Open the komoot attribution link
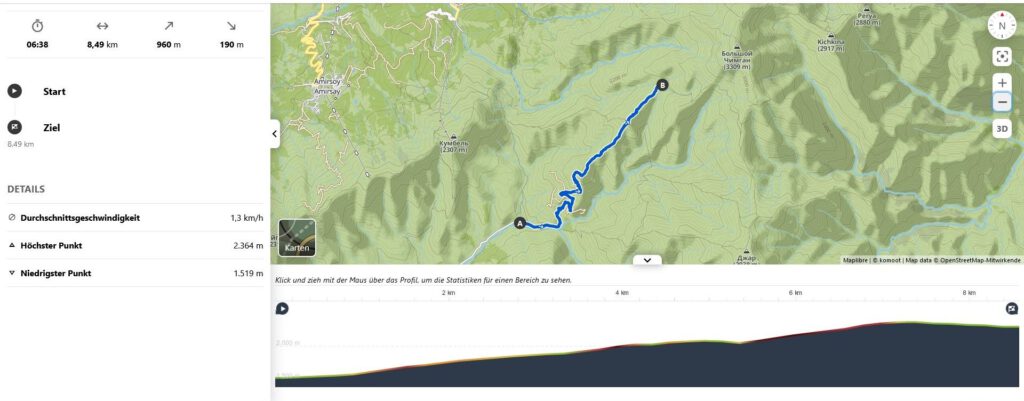The width and height of the screenshot is (1024, 401). [x=888, y=260]
